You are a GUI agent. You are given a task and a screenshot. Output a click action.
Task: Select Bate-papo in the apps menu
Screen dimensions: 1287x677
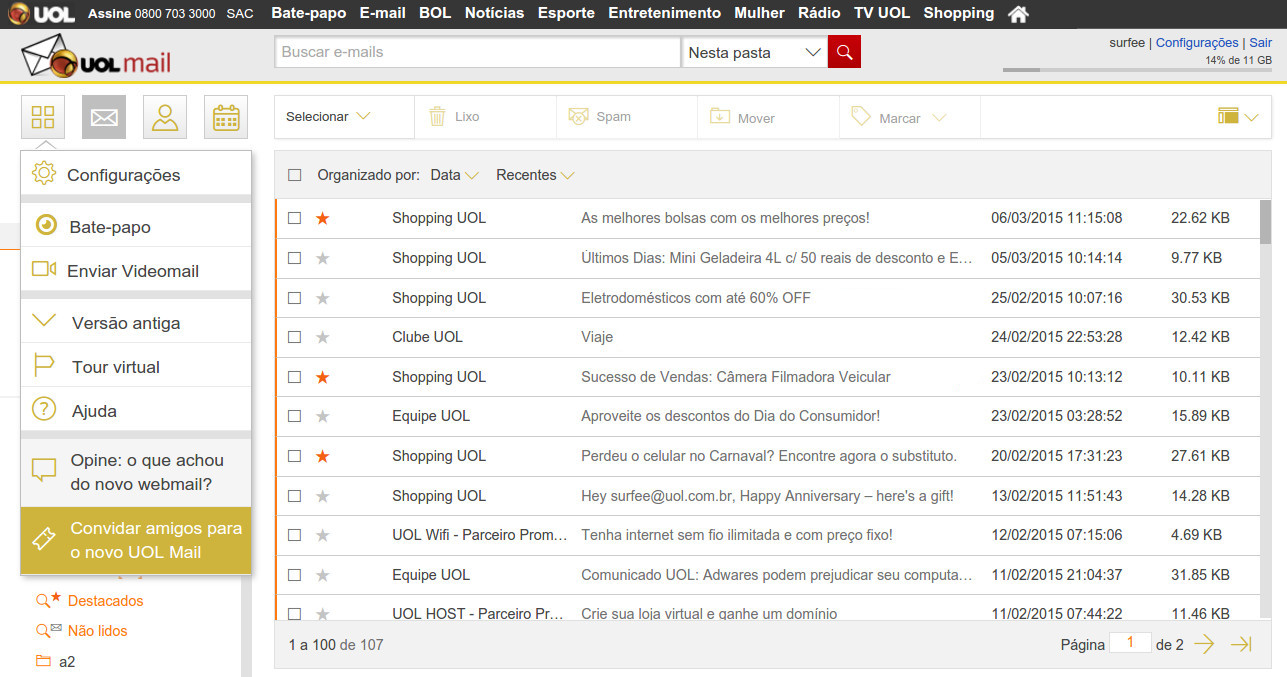pyautogui.click(x=136, y=227)
